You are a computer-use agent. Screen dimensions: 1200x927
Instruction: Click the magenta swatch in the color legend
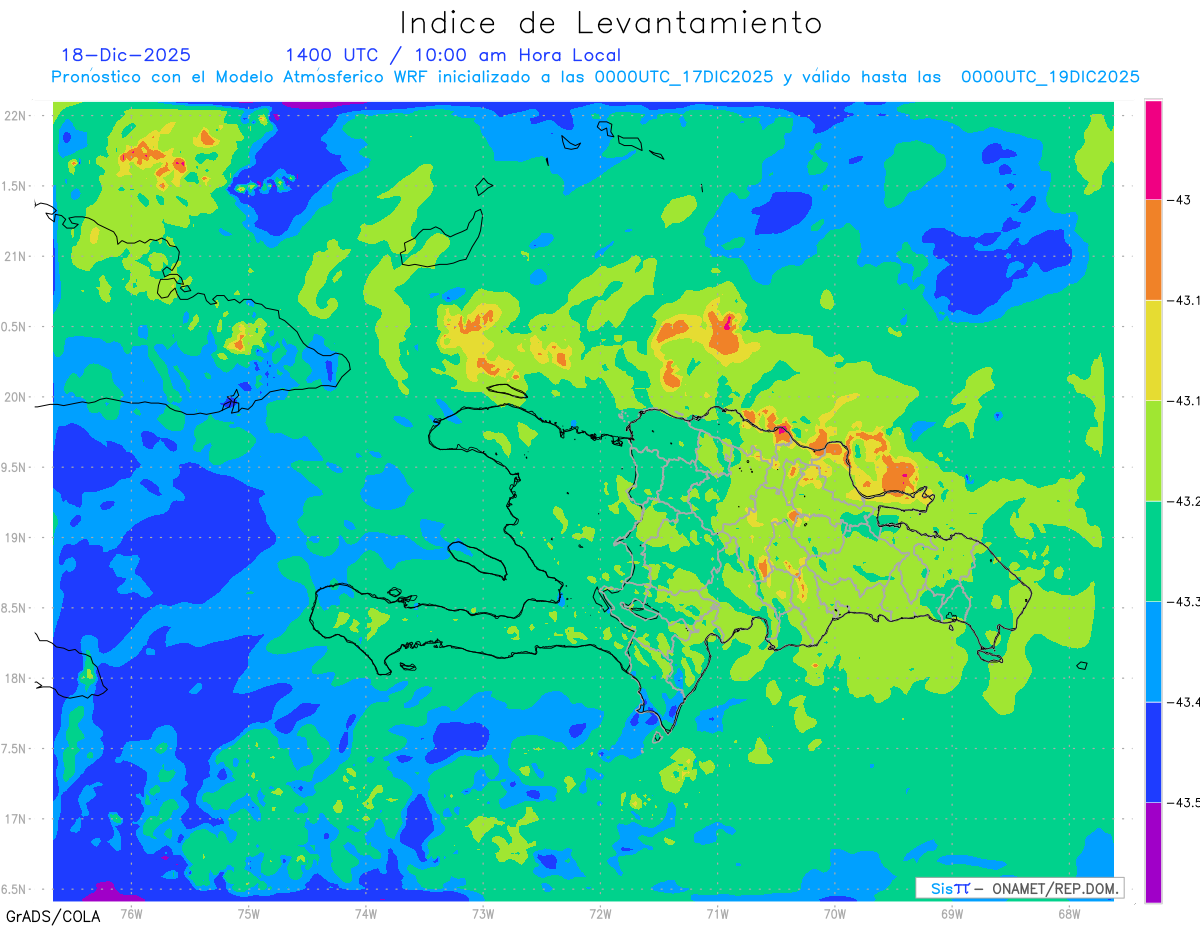pos(1153,149)
